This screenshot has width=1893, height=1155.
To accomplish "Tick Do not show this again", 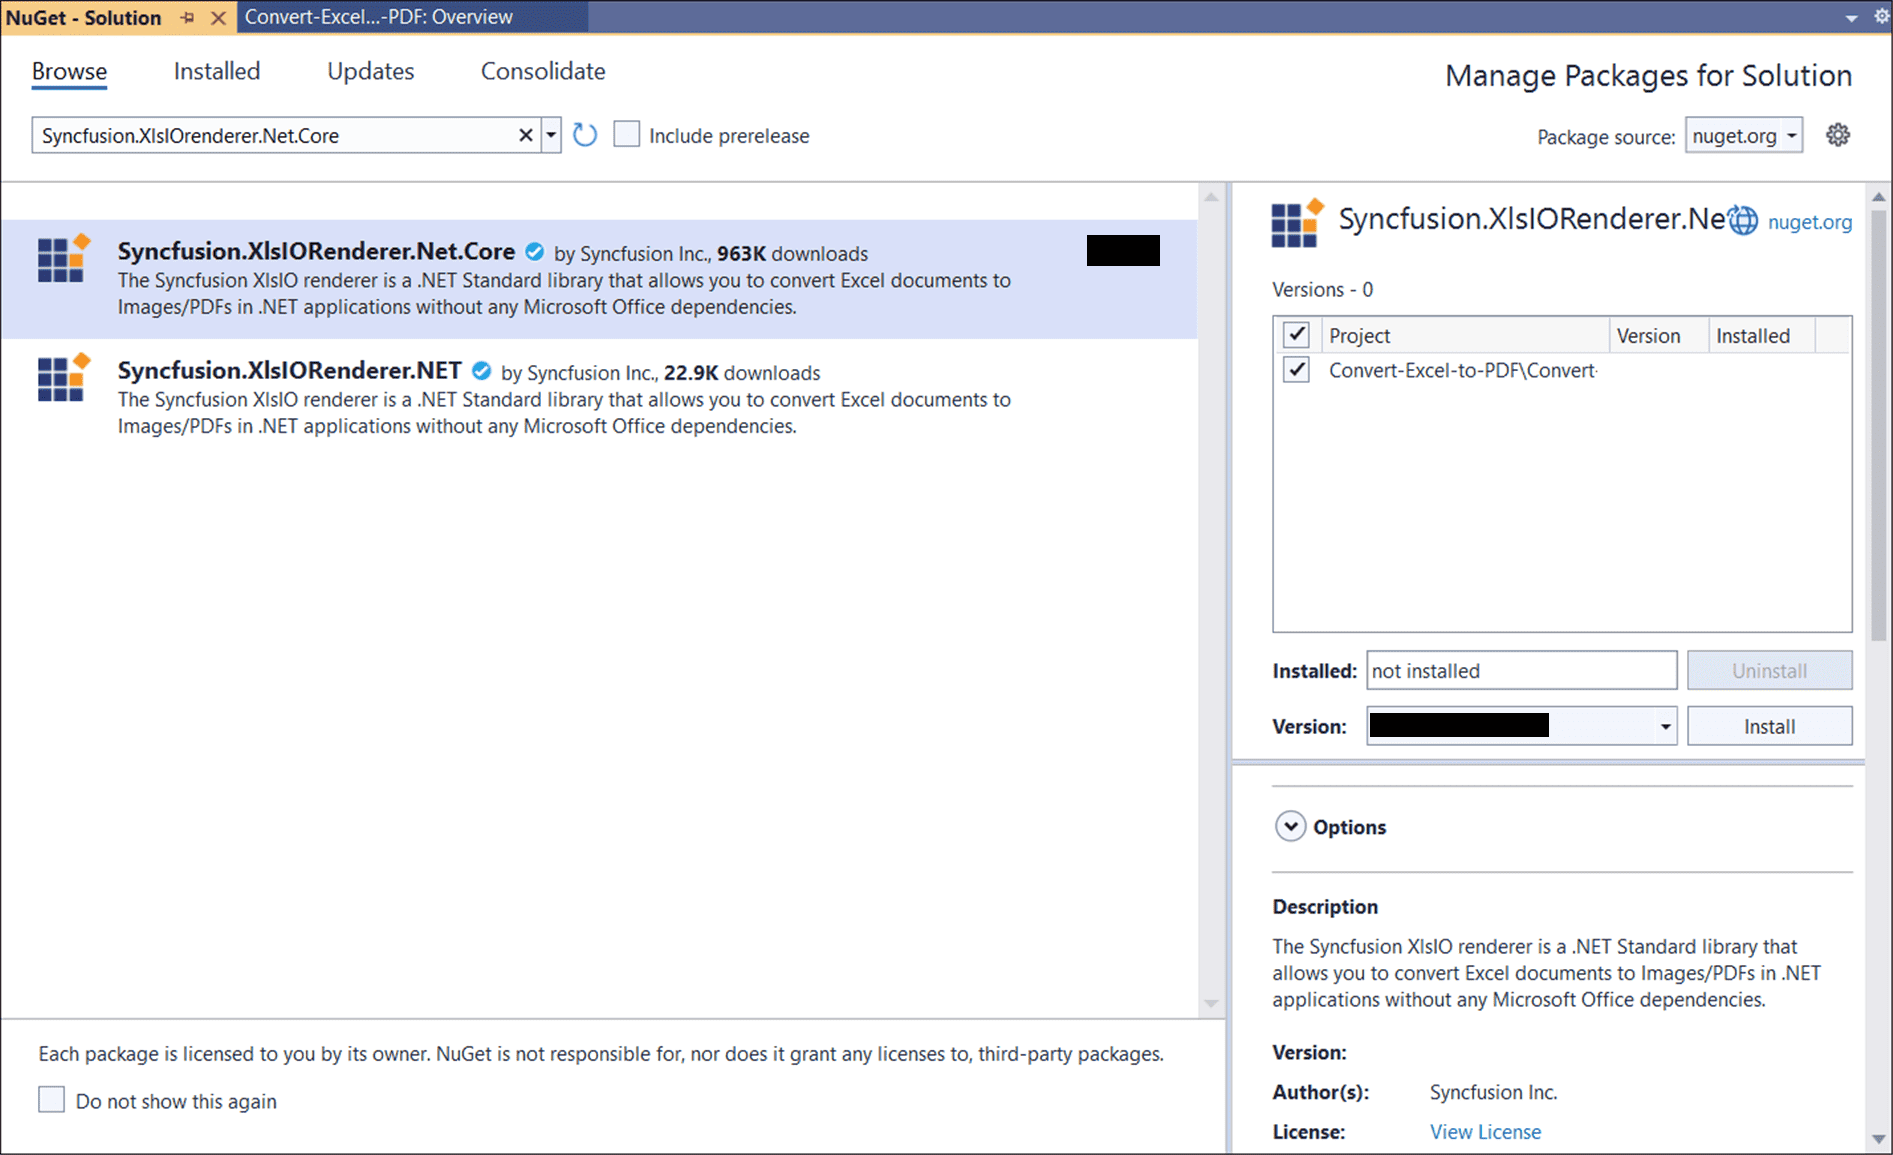I will [x=52, y=1100].
